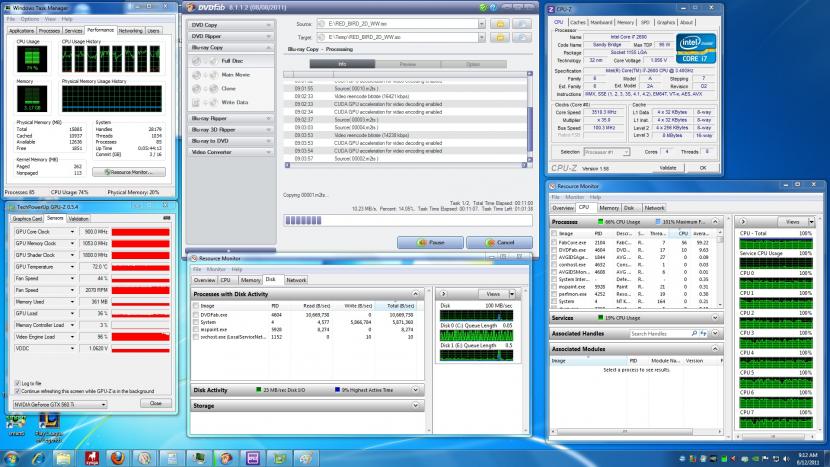Screen dimensions: 830x467
Task: Click the arrow button left of Views in Disk Resource Monitor
Action: [443, 294]
